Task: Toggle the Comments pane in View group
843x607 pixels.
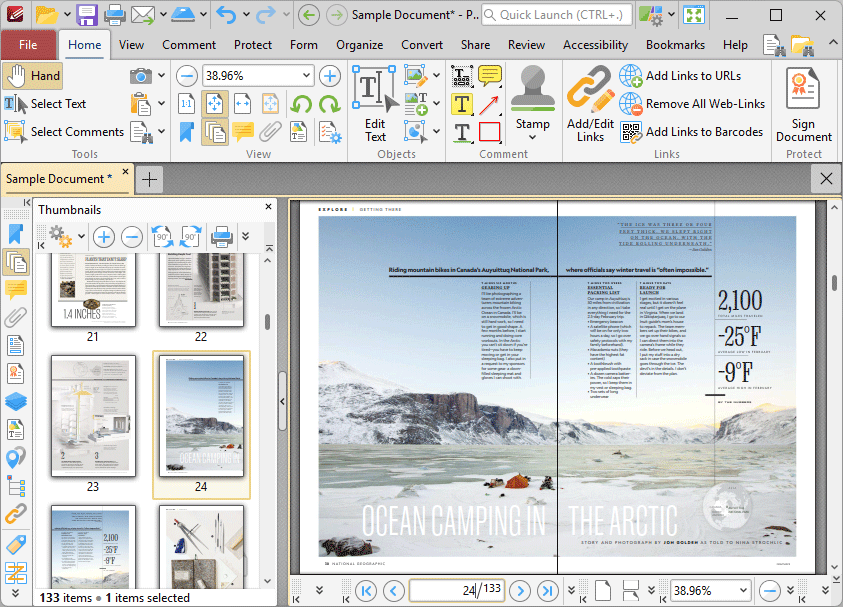Action: (x=242, y=132)
